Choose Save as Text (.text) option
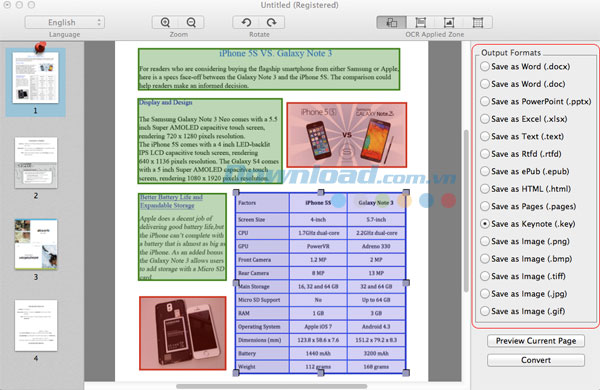600x390 pixels. point(522,136)
